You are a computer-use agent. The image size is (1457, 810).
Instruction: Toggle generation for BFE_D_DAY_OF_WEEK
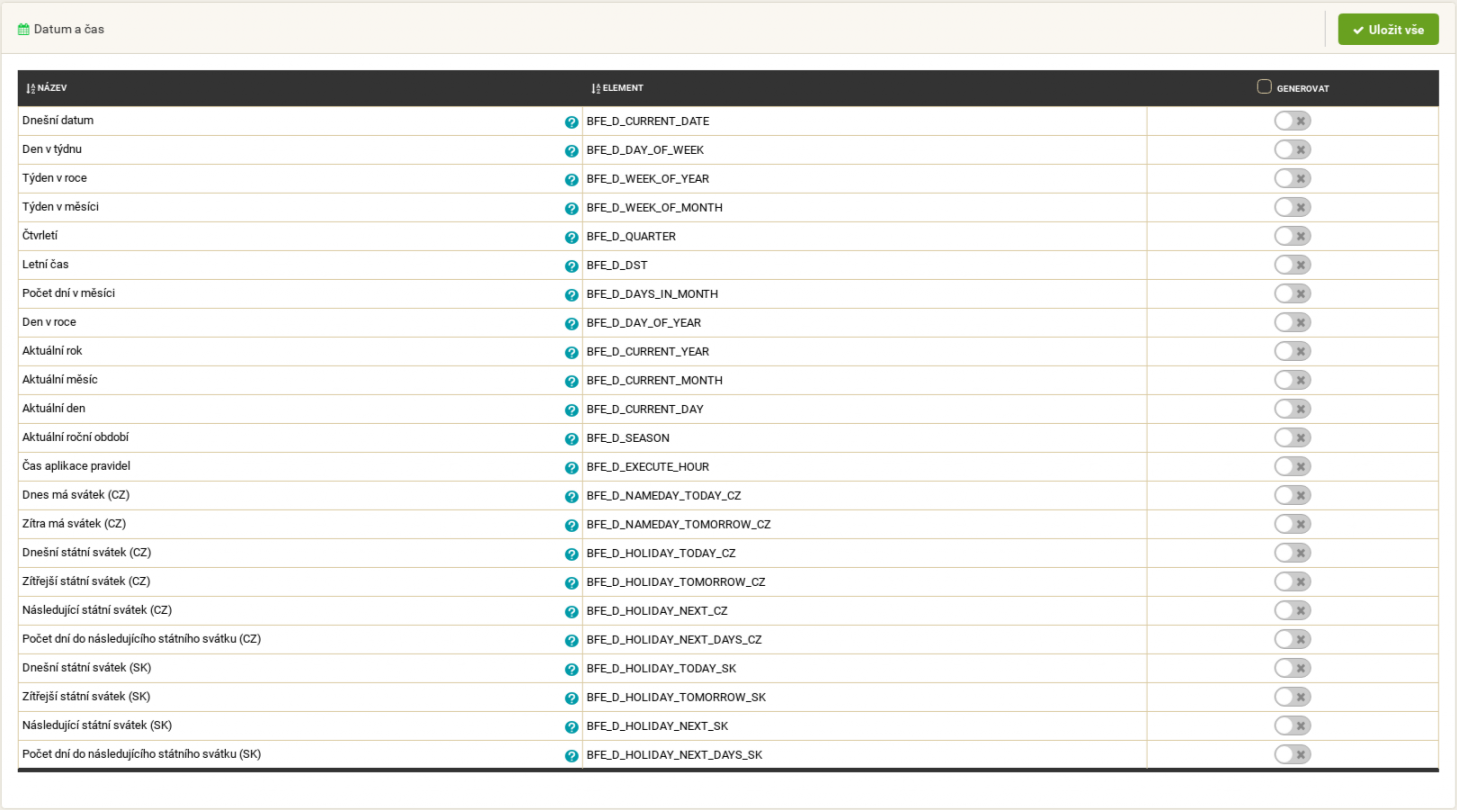click(x=1292, y=150)
